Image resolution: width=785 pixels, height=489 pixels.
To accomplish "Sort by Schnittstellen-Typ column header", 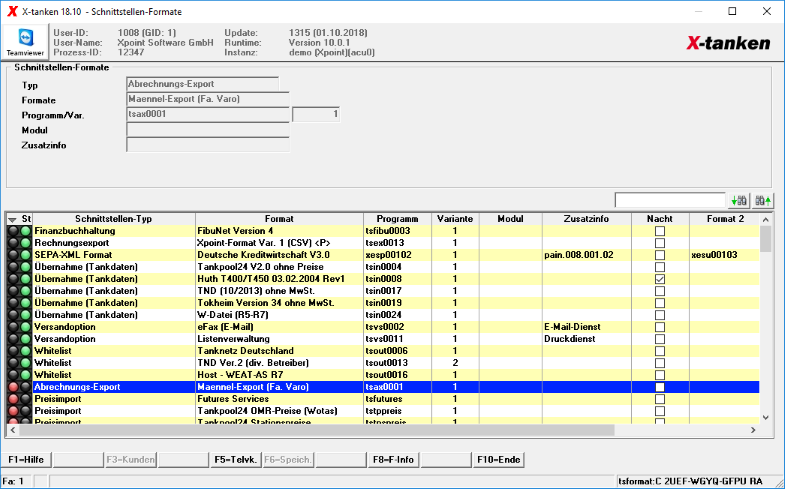I will (114, 219).
